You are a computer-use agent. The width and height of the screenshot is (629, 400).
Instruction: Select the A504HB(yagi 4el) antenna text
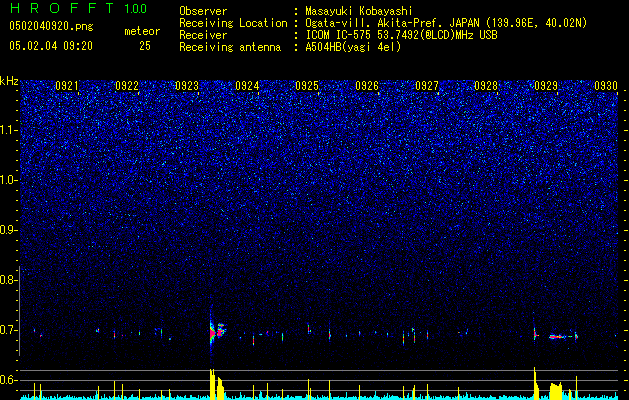click(x=353, y=47)
